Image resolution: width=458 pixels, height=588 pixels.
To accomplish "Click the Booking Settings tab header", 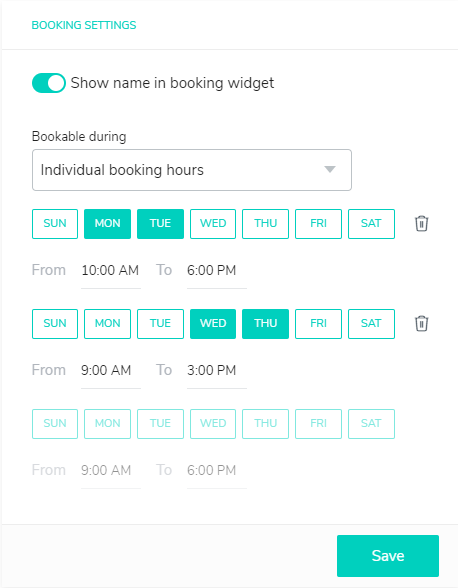I will (84, 25).
